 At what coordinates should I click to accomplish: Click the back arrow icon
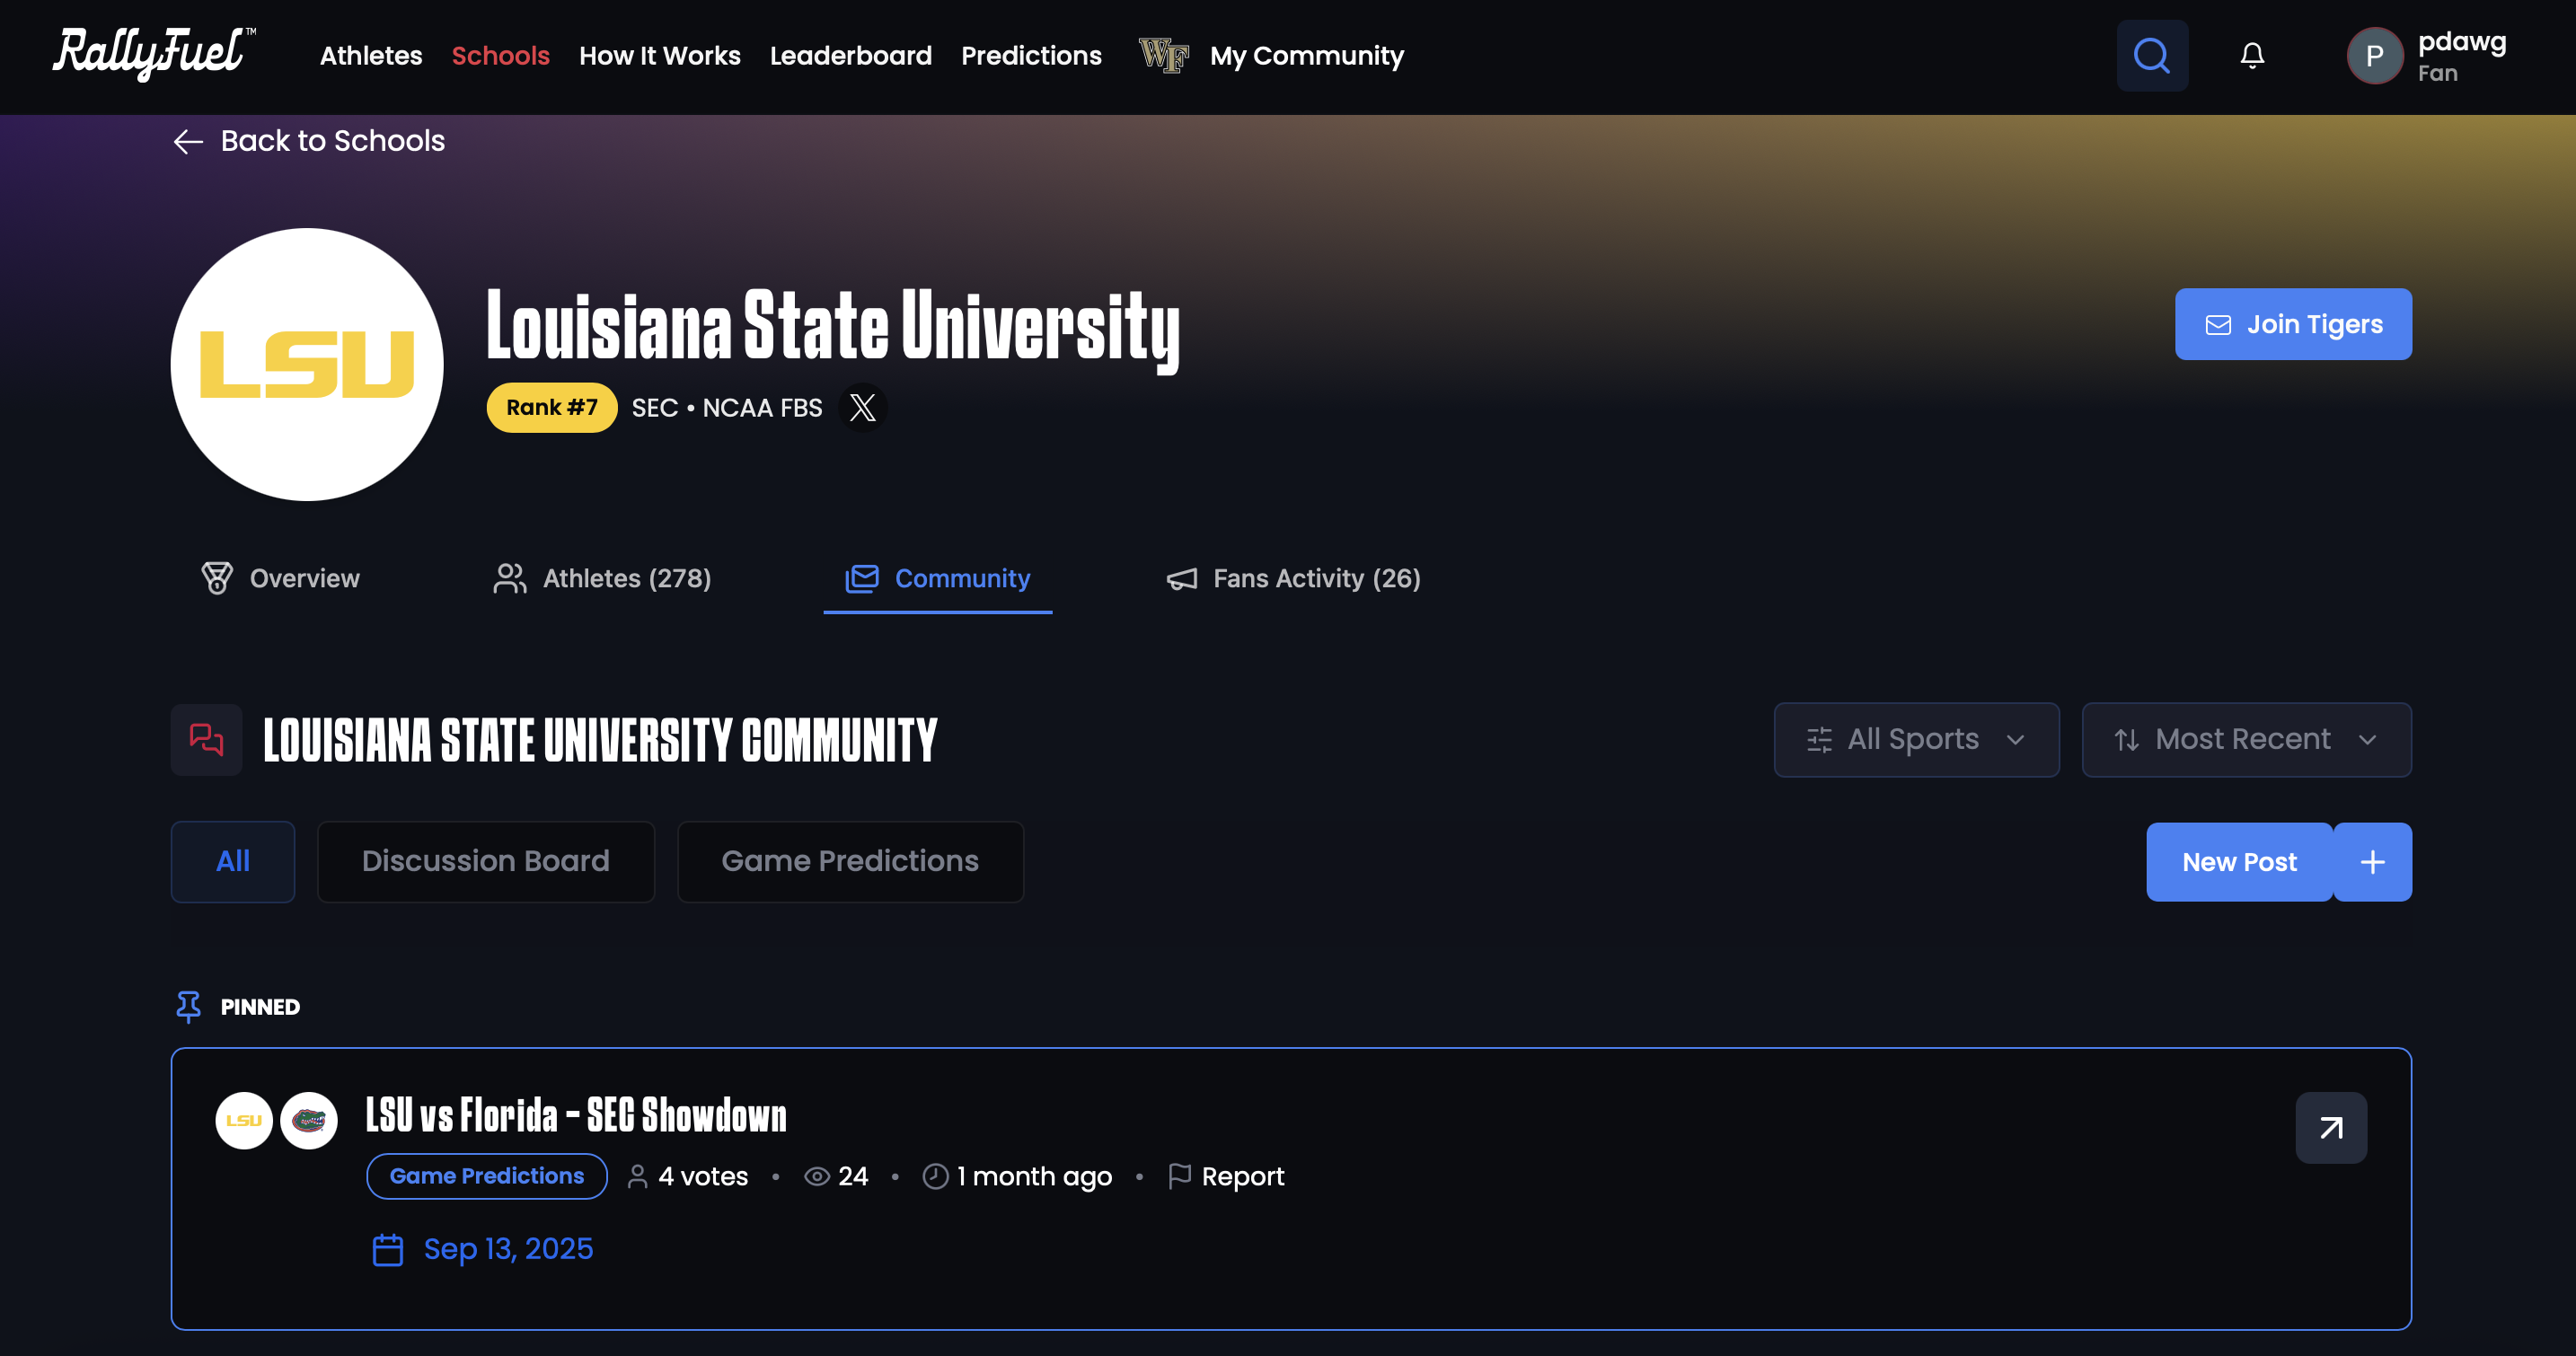pyautogui.click(x=188, y=141)
